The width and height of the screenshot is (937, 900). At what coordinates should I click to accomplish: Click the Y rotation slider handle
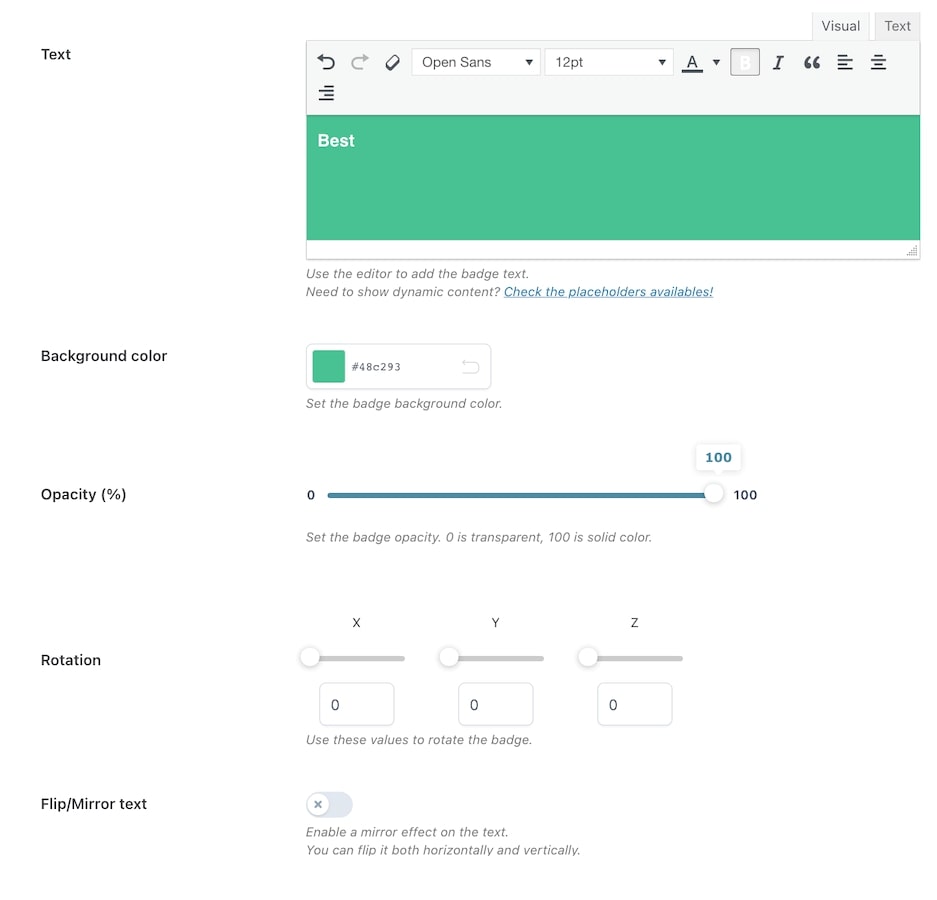449,657
